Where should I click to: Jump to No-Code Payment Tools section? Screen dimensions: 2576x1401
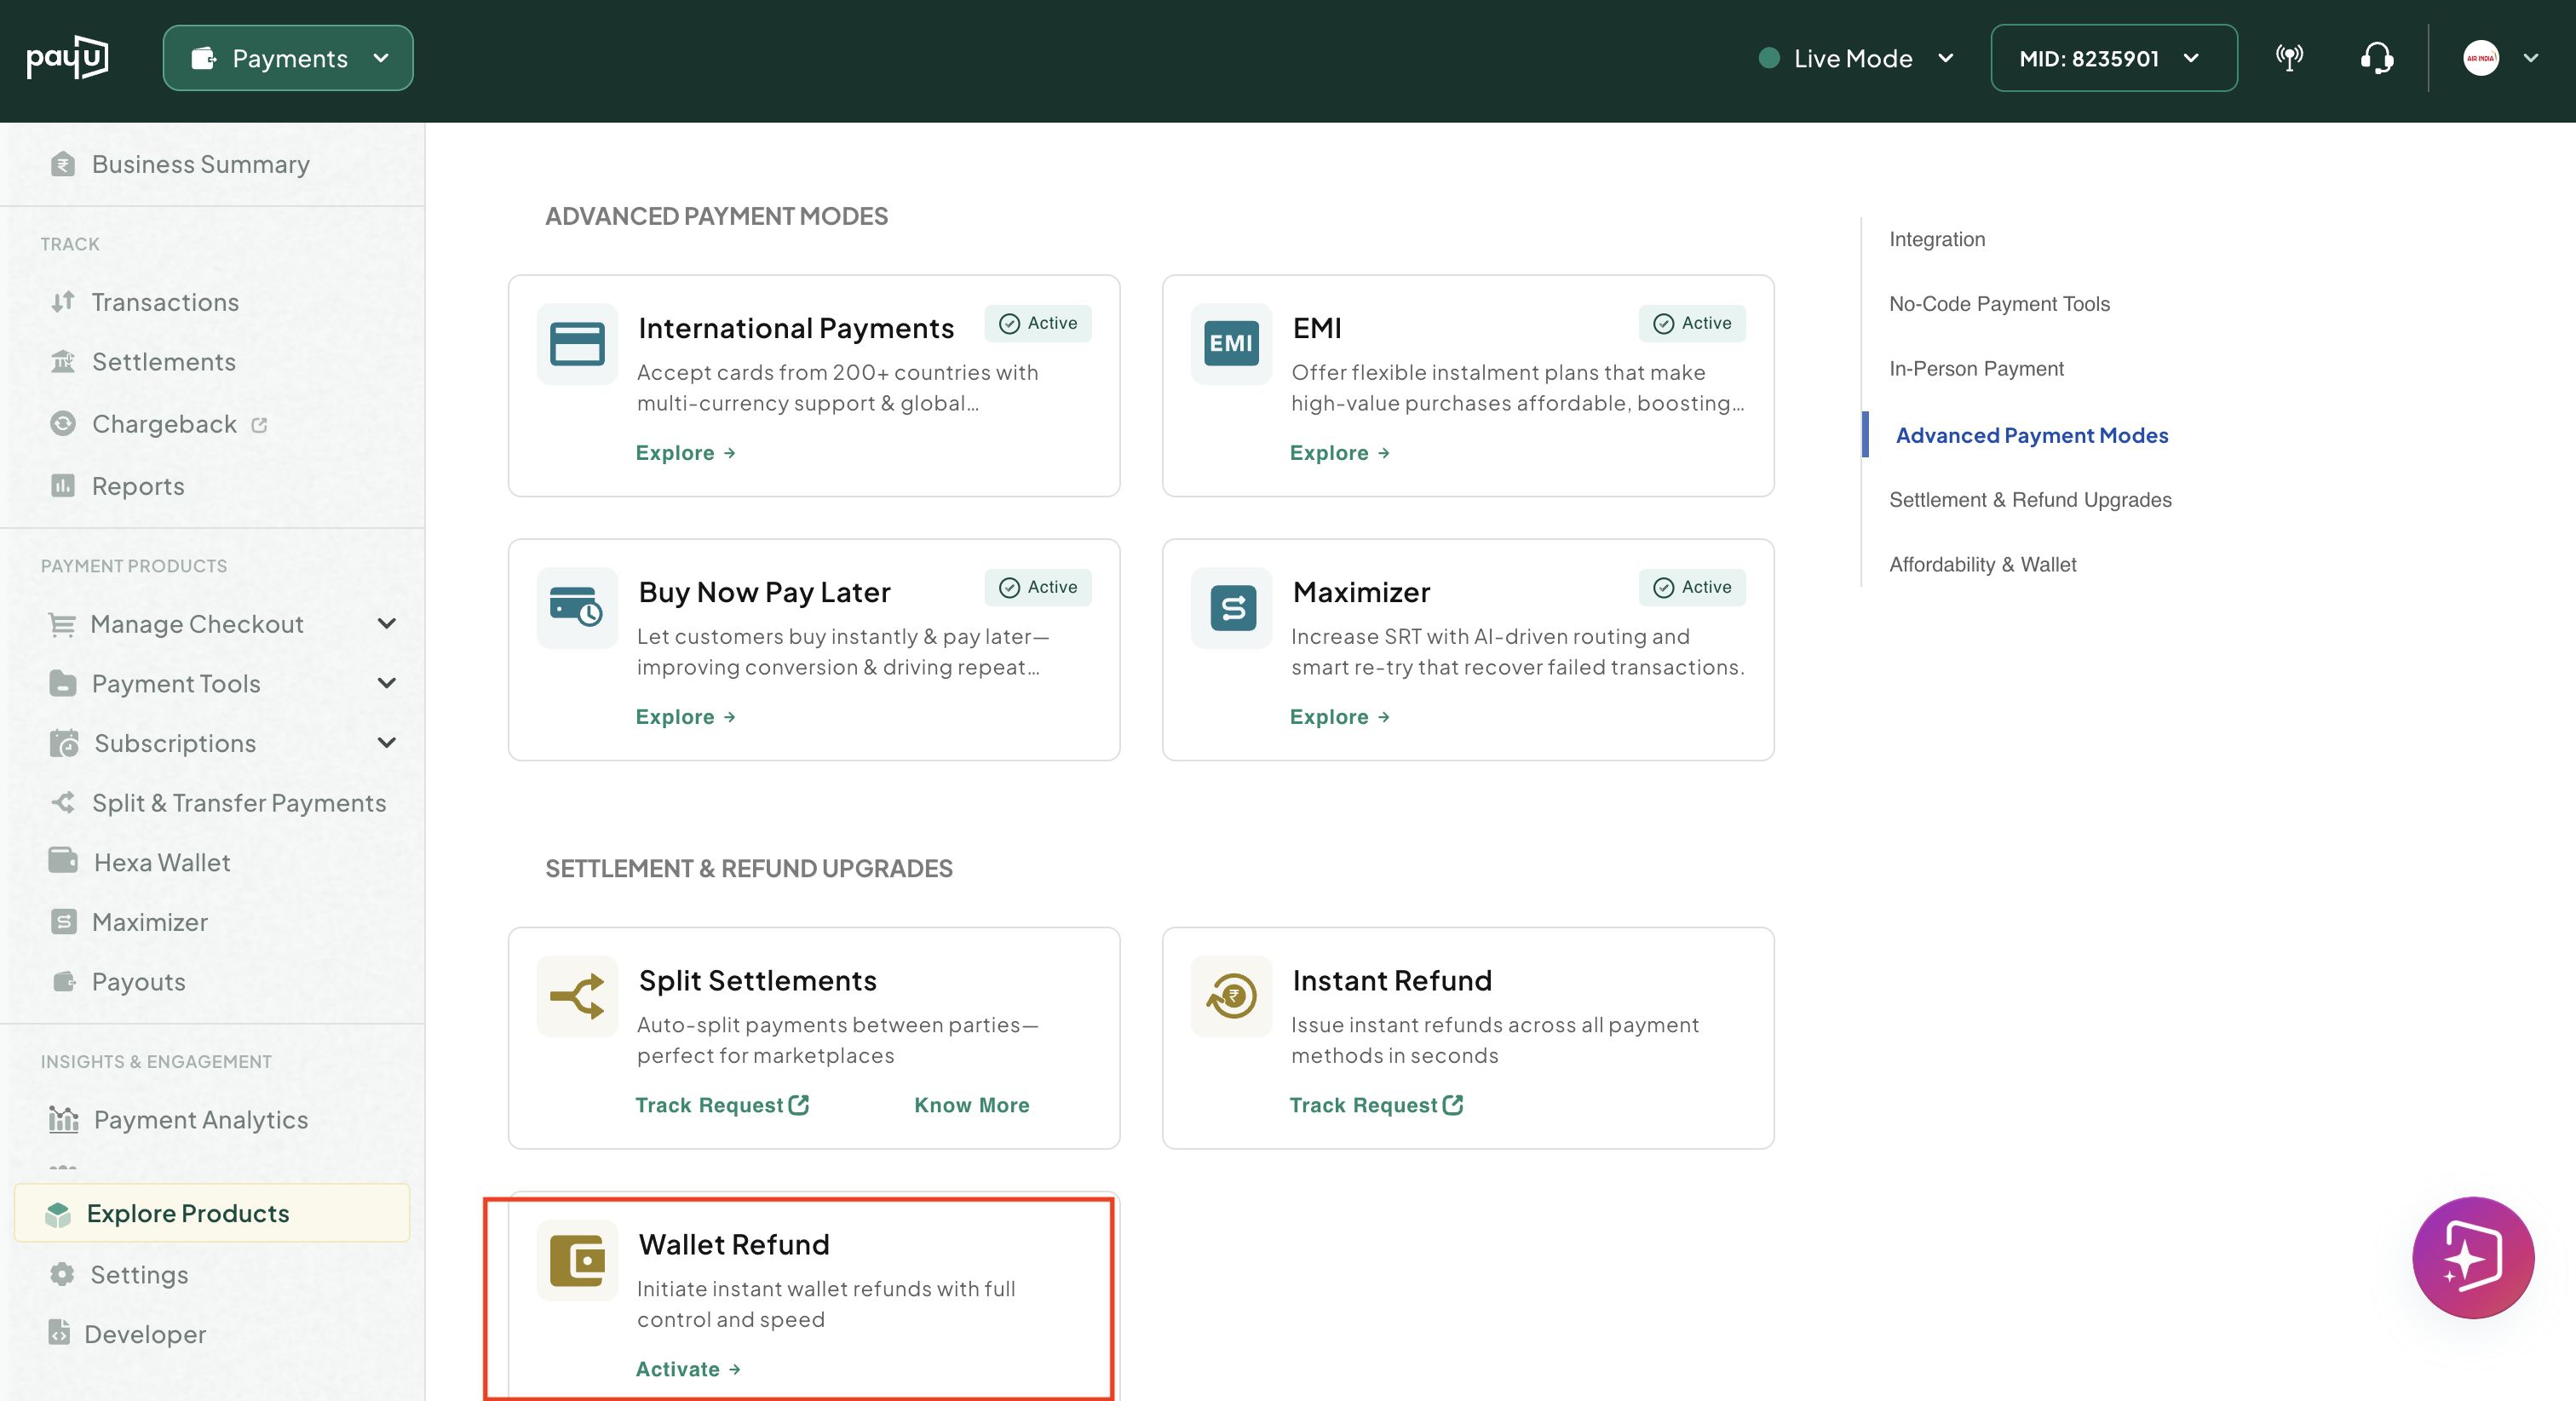coord(1999,304)
